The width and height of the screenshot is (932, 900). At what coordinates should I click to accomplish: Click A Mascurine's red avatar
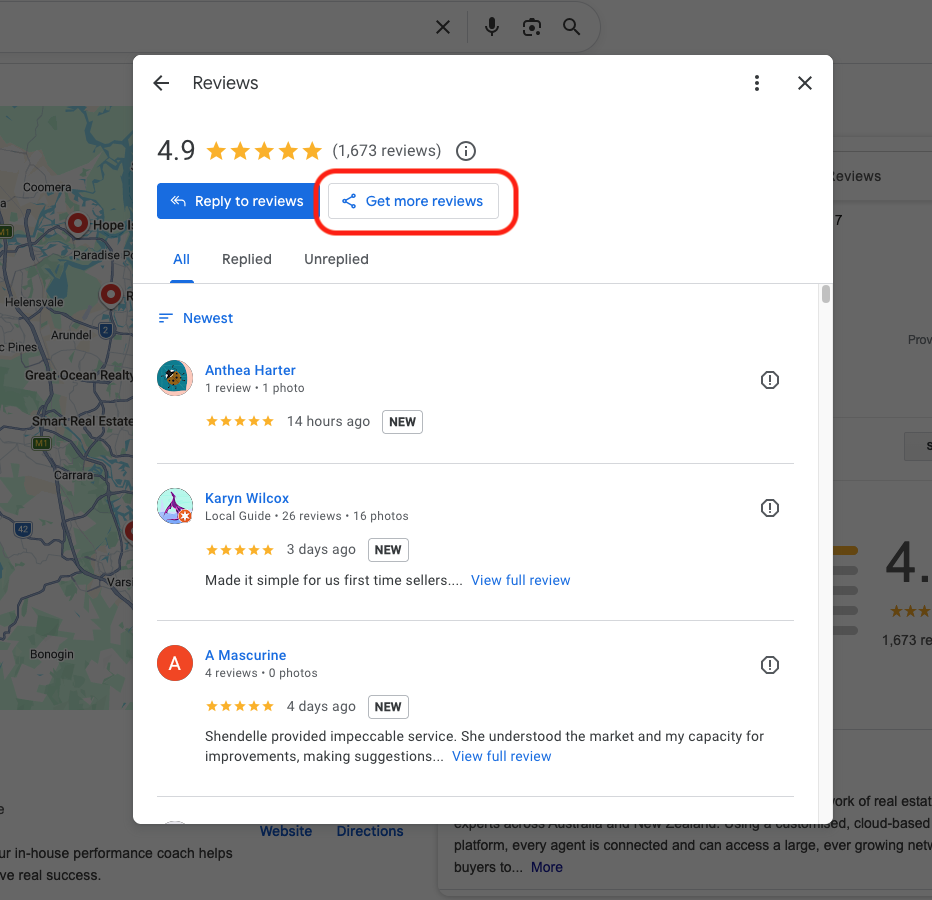pyautogui.click(x=175, y=663)
